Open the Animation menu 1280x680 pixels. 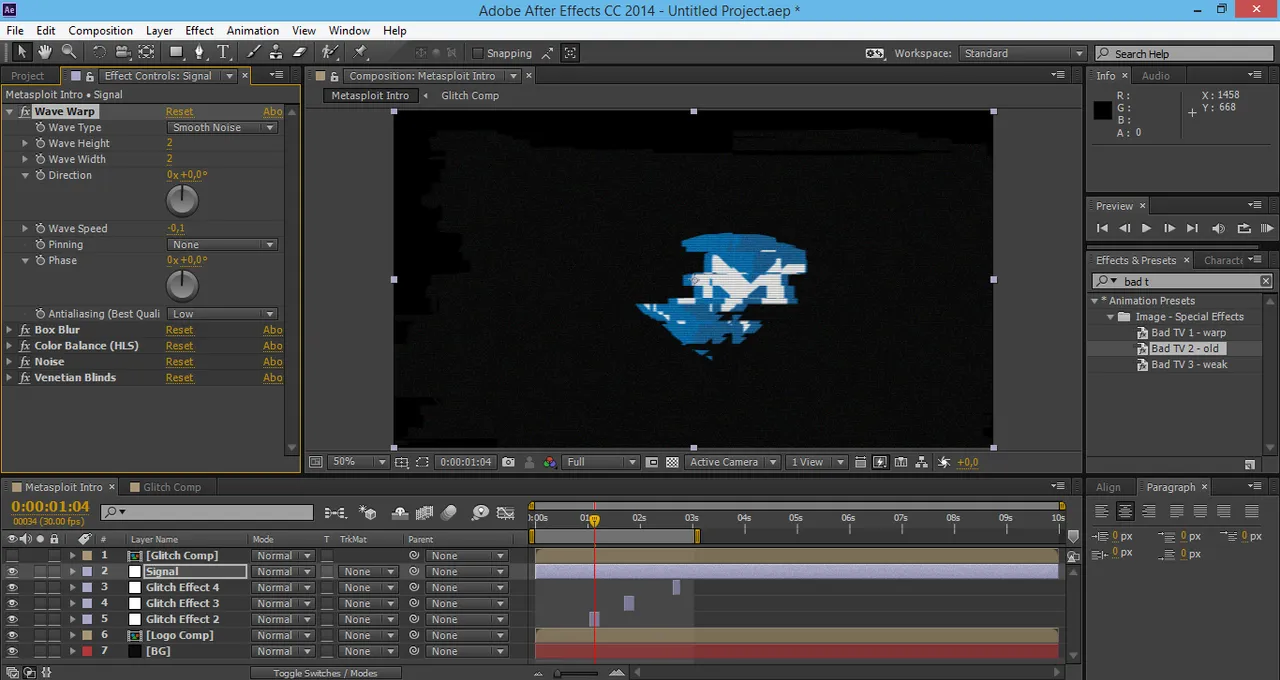252,31
